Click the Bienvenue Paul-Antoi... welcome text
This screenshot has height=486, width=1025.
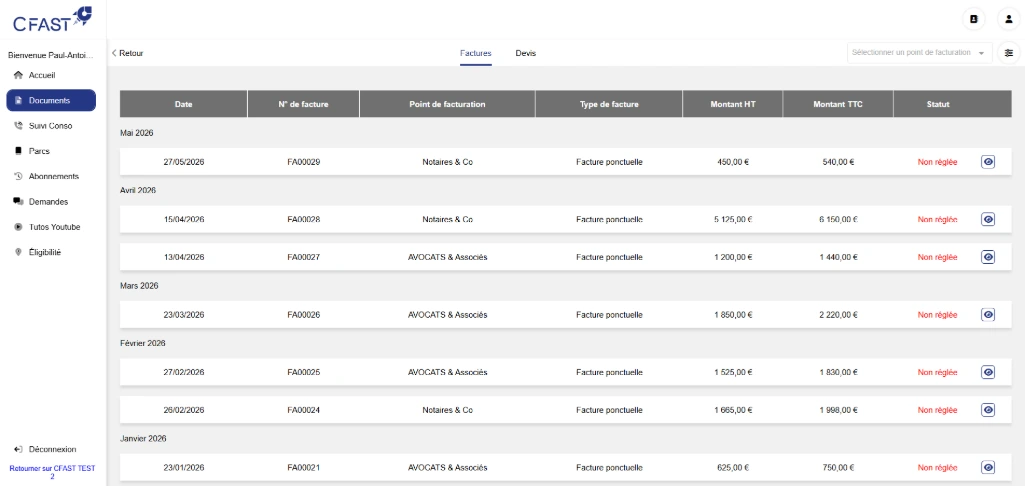[50, 56]
